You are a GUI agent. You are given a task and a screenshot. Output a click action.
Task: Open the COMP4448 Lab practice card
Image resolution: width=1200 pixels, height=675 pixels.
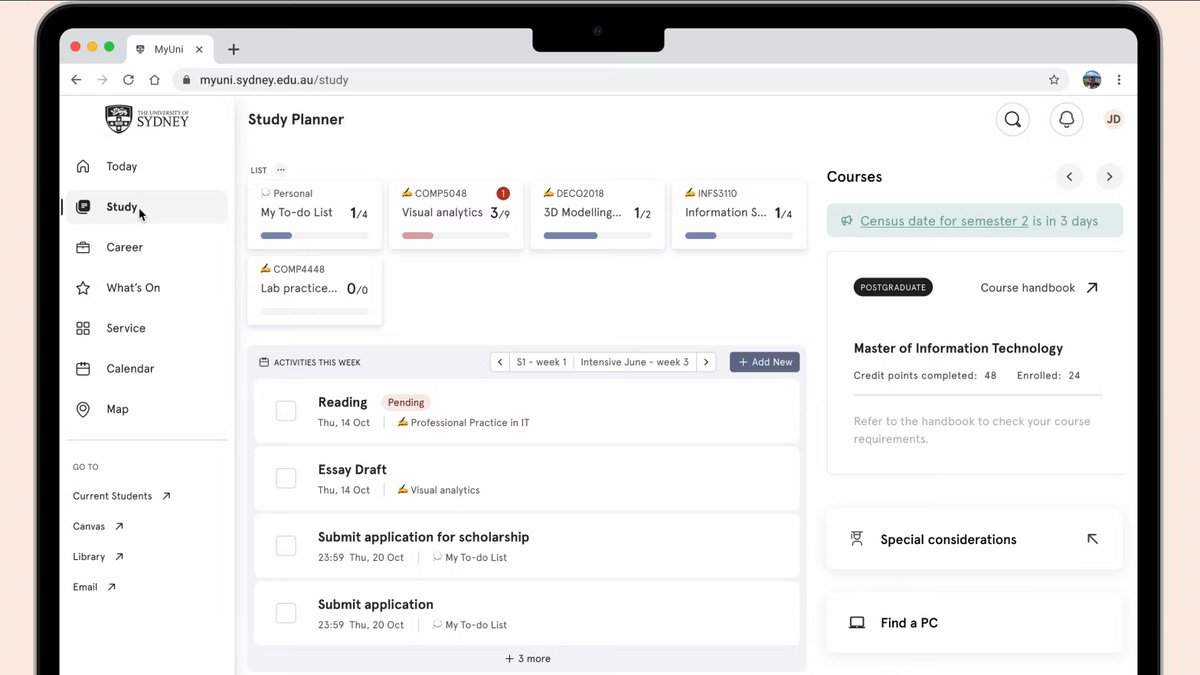click(314, 290)
